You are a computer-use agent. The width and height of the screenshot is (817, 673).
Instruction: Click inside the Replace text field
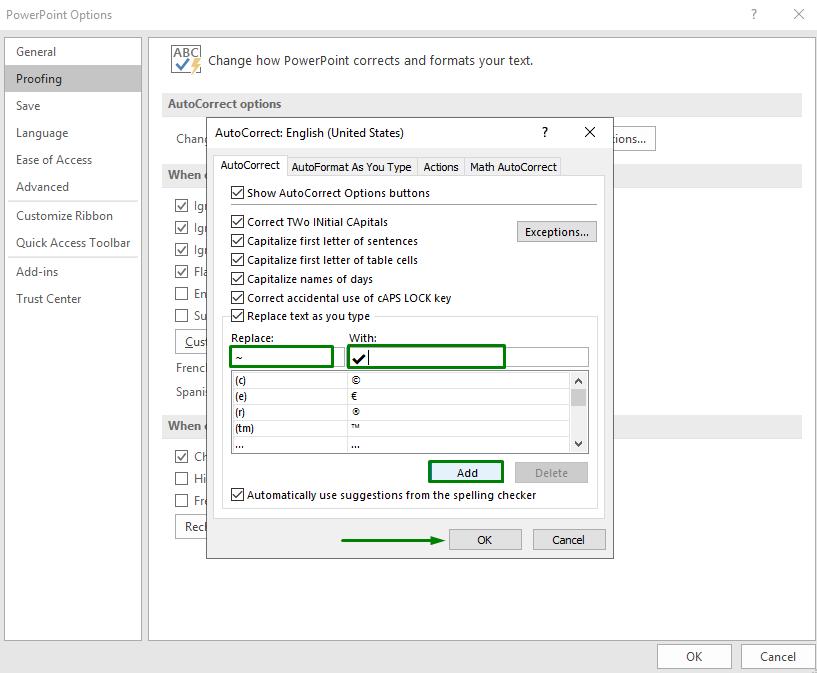pos(281,357)
